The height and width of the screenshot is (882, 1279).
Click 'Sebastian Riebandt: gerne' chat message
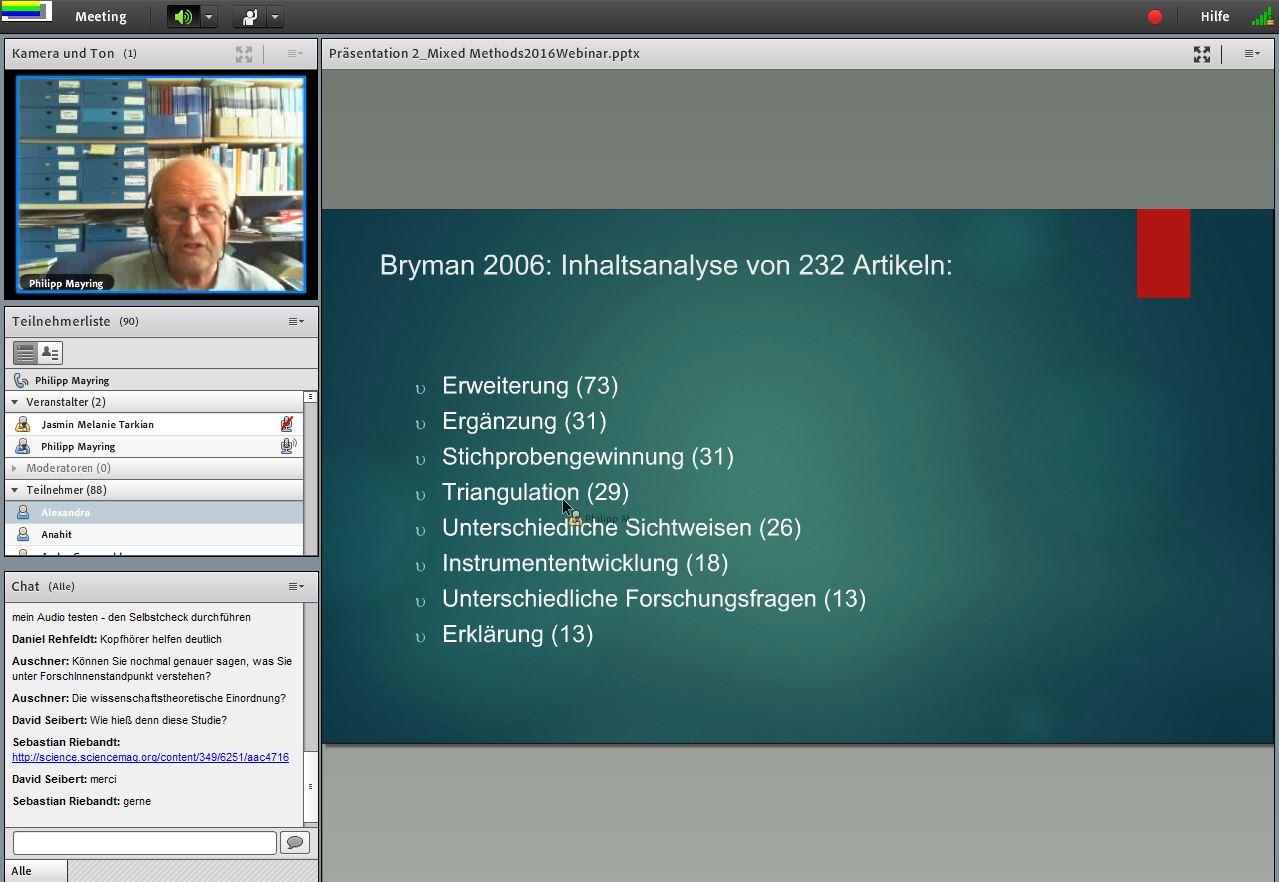click(x=81, y=802)
